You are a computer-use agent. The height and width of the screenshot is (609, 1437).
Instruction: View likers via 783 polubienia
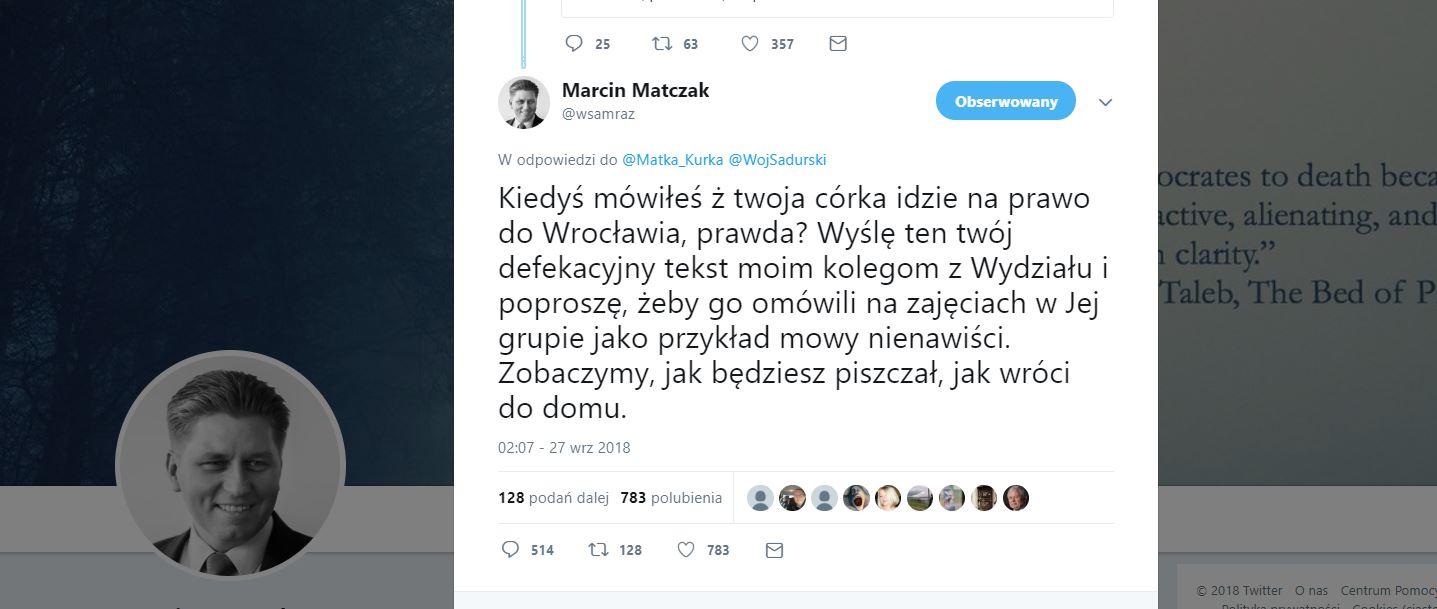(671, 497)
